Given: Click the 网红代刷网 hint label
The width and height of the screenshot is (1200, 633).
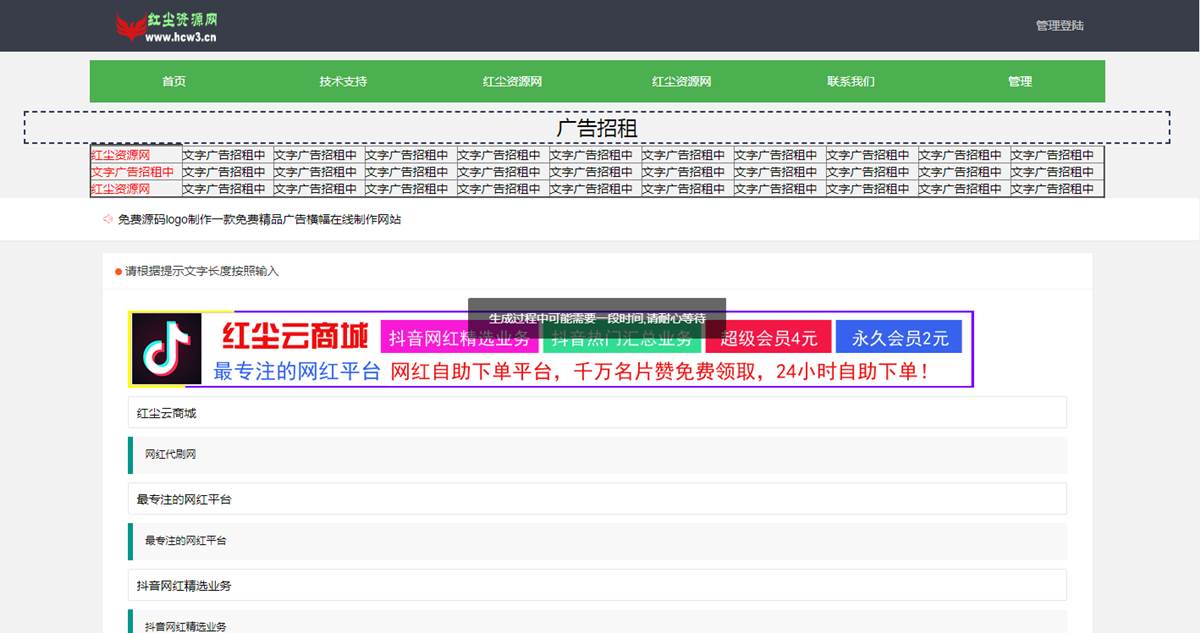Looking at the screenshot, I should (170, 455).
